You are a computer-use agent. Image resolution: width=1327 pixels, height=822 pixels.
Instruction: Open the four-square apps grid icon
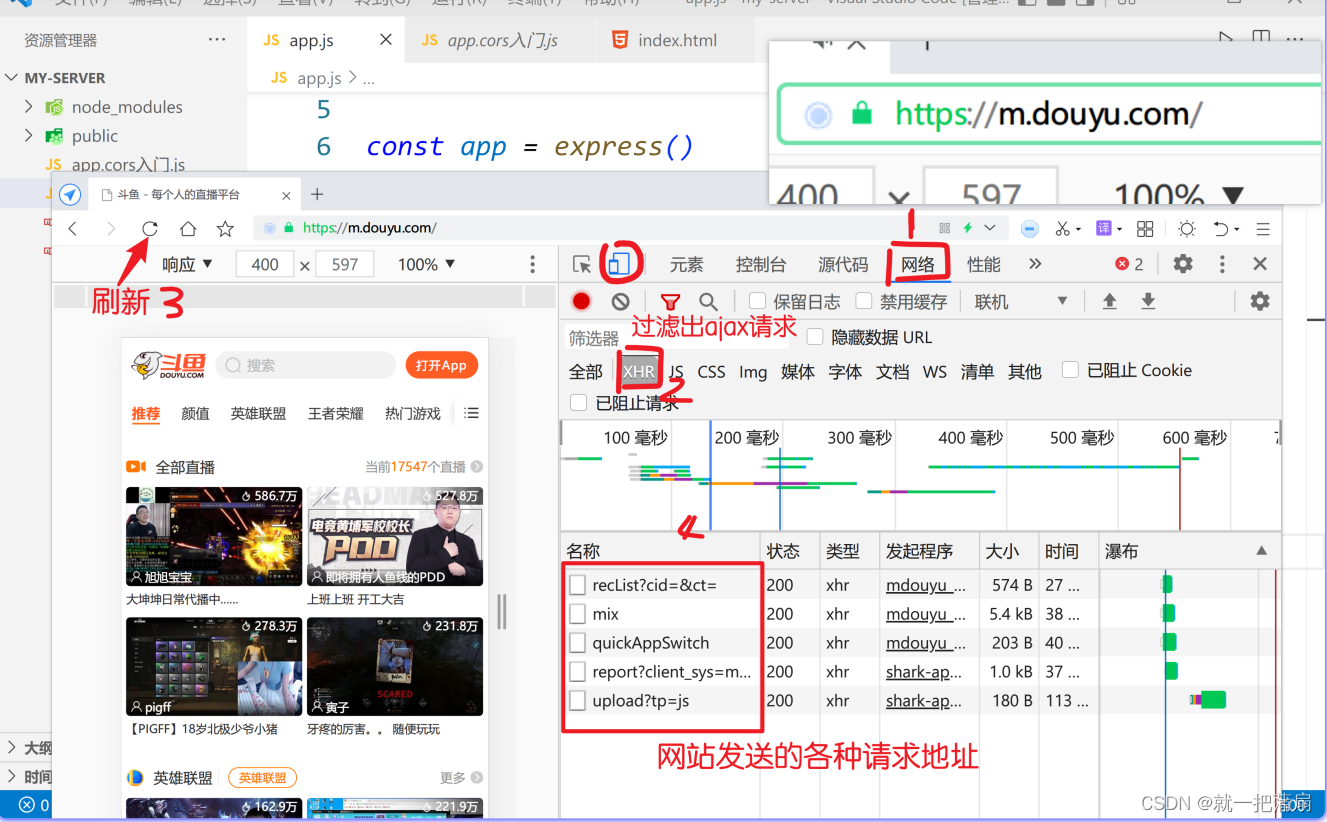pos(1145,229)
